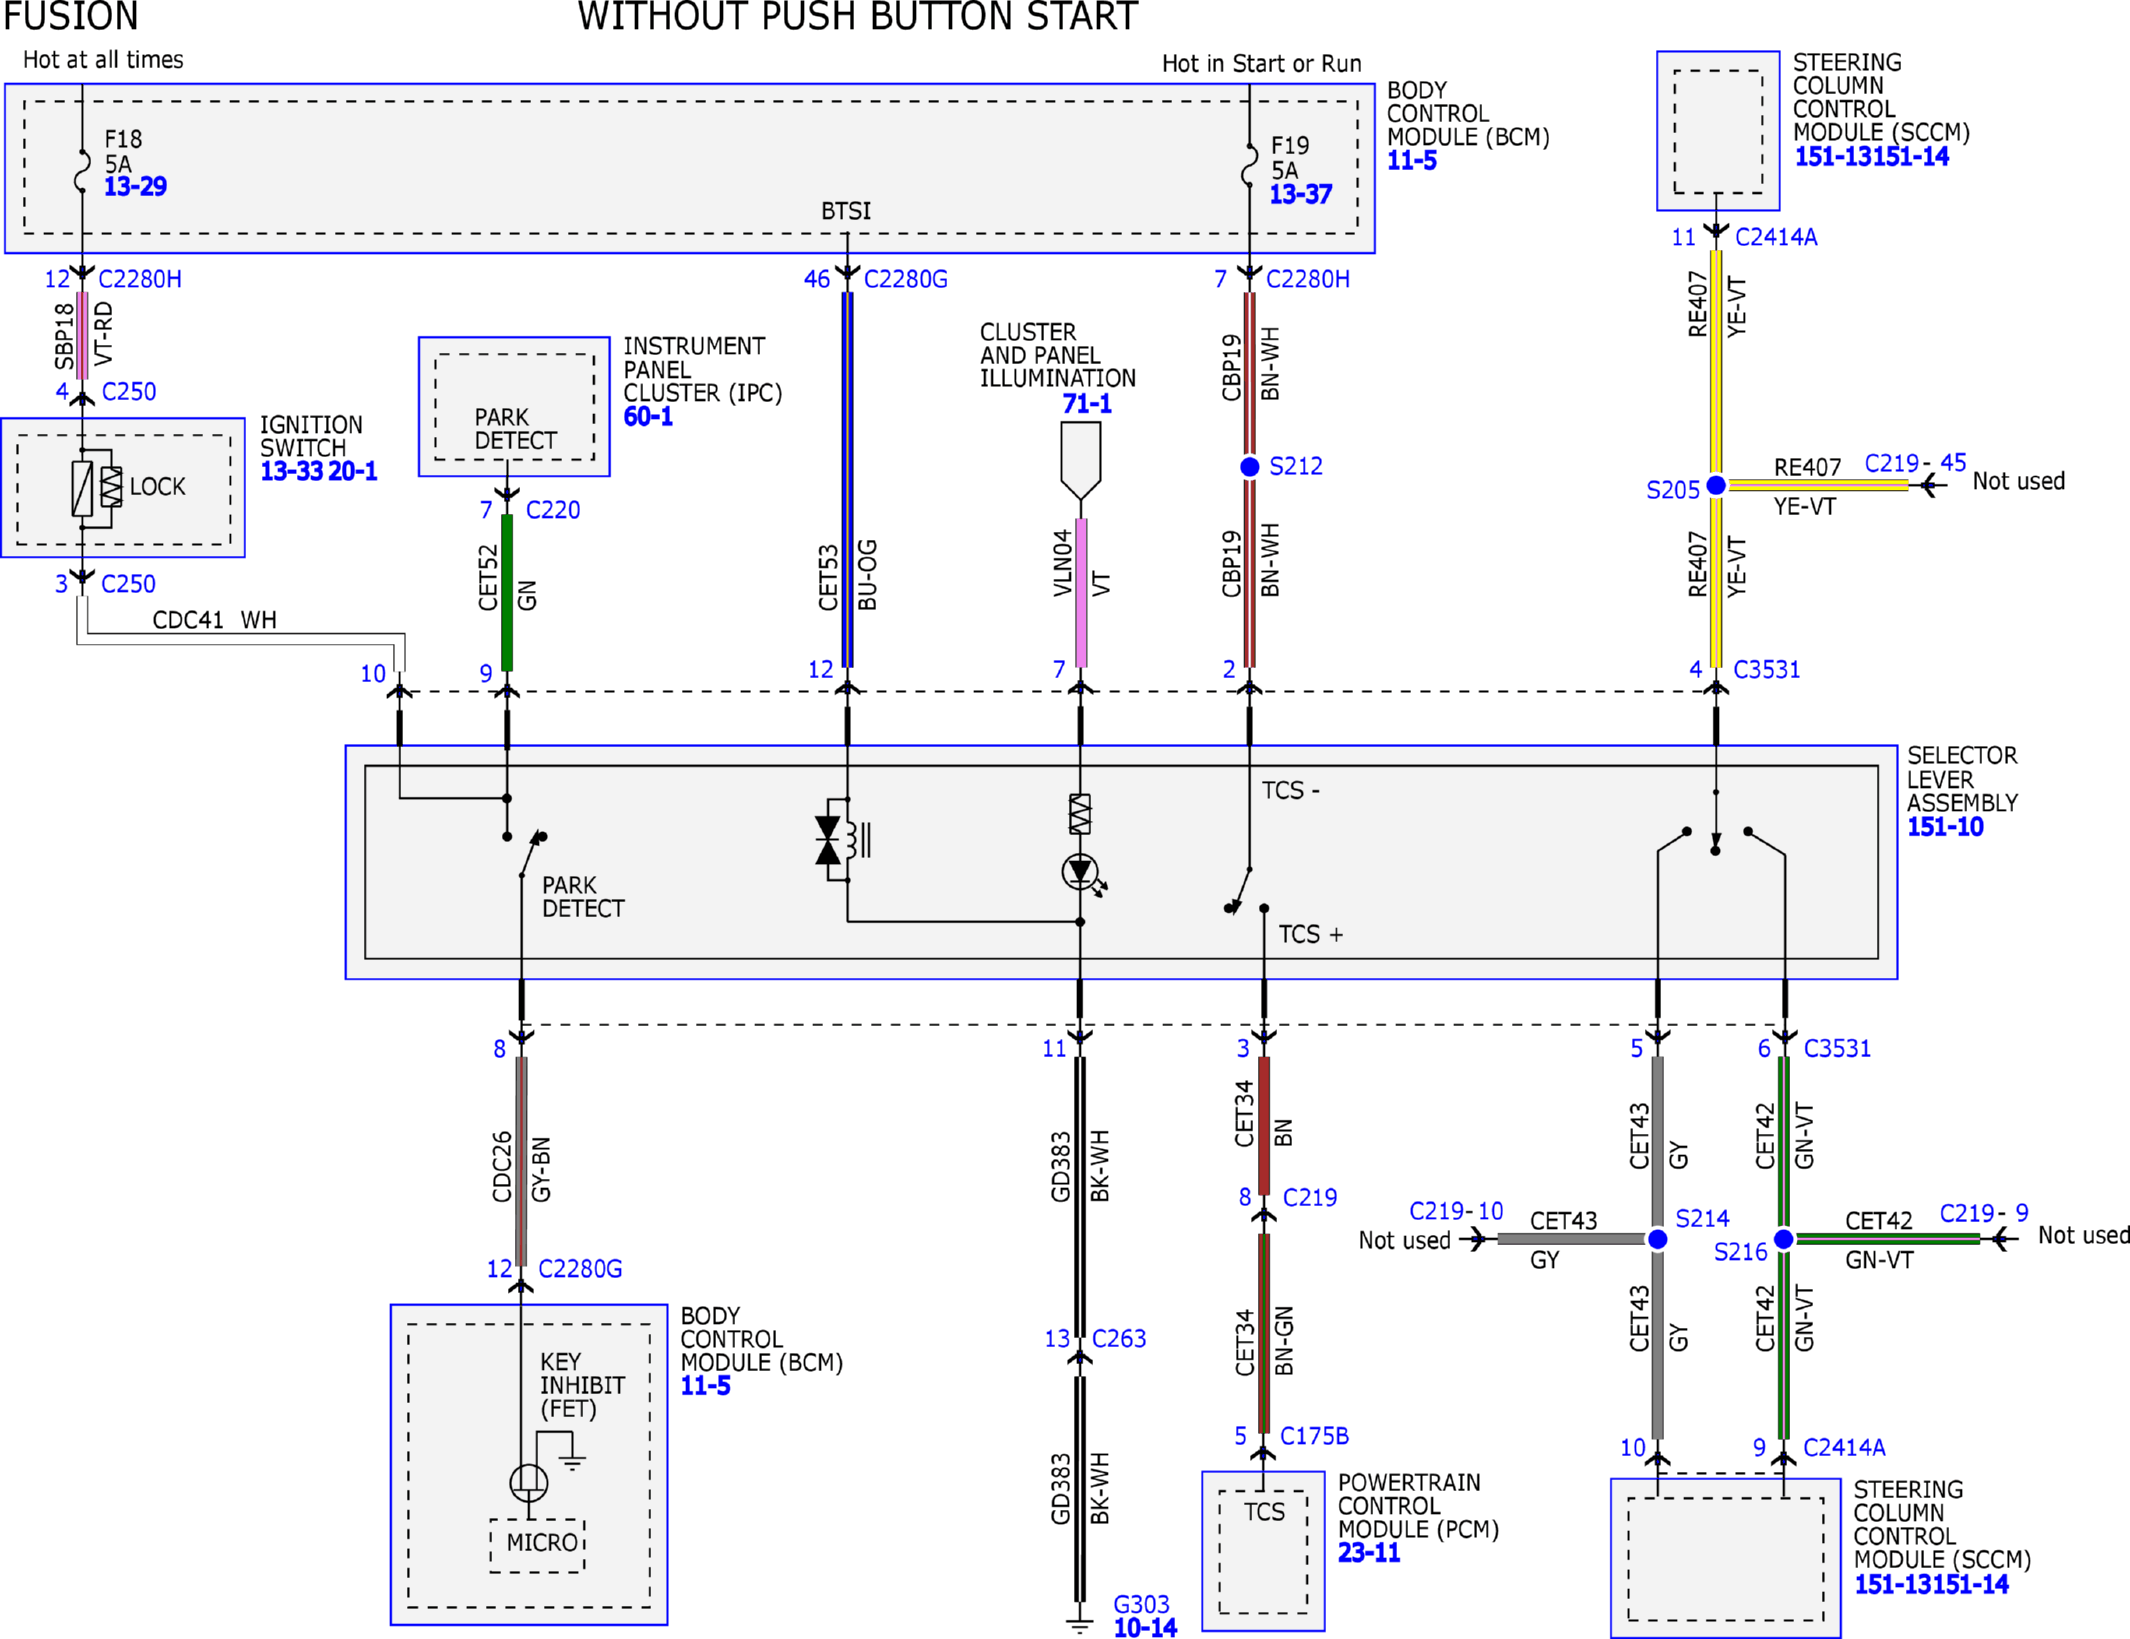Open the 10-14 reference next to ground G303
This screenshot has width=2130, height=1639.
coord(1145,1628)
